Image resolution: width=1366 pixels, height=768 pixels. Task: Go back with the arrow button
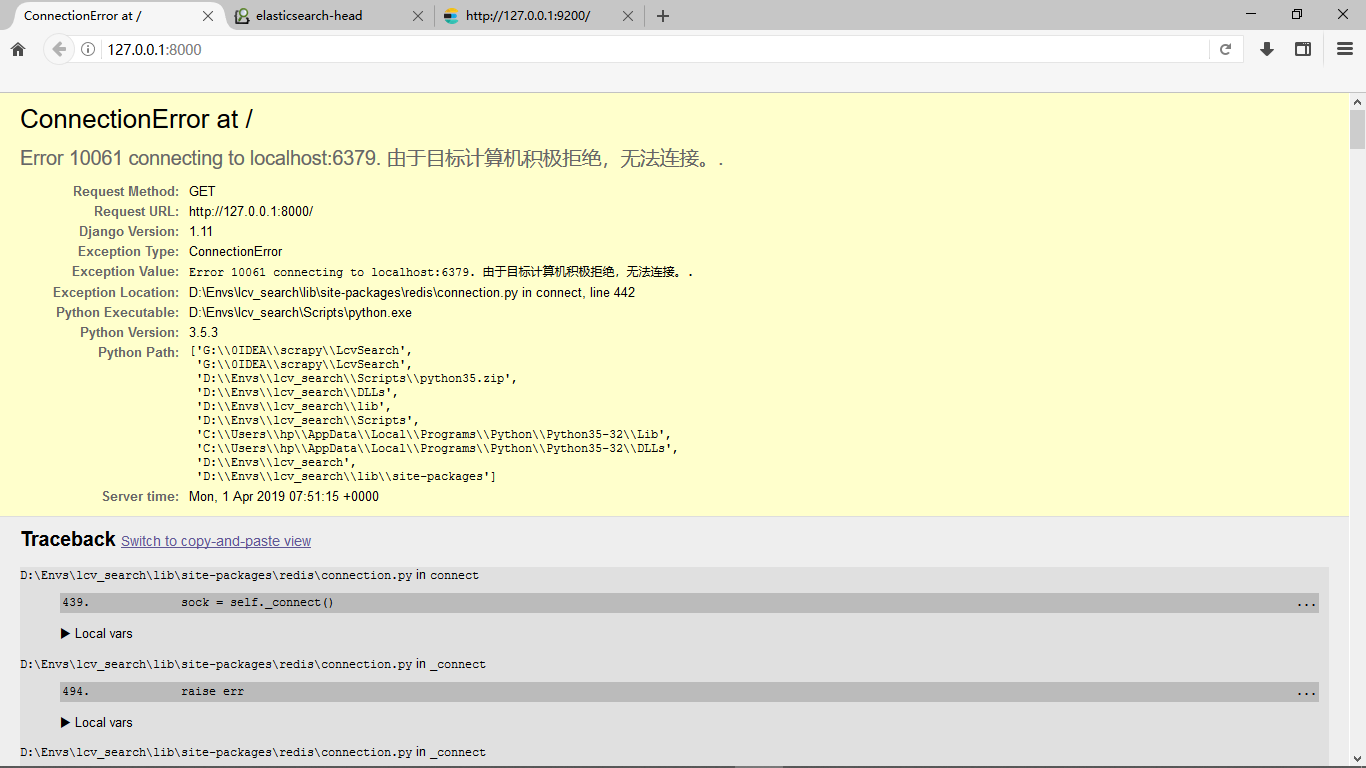(x=59, y=49)
